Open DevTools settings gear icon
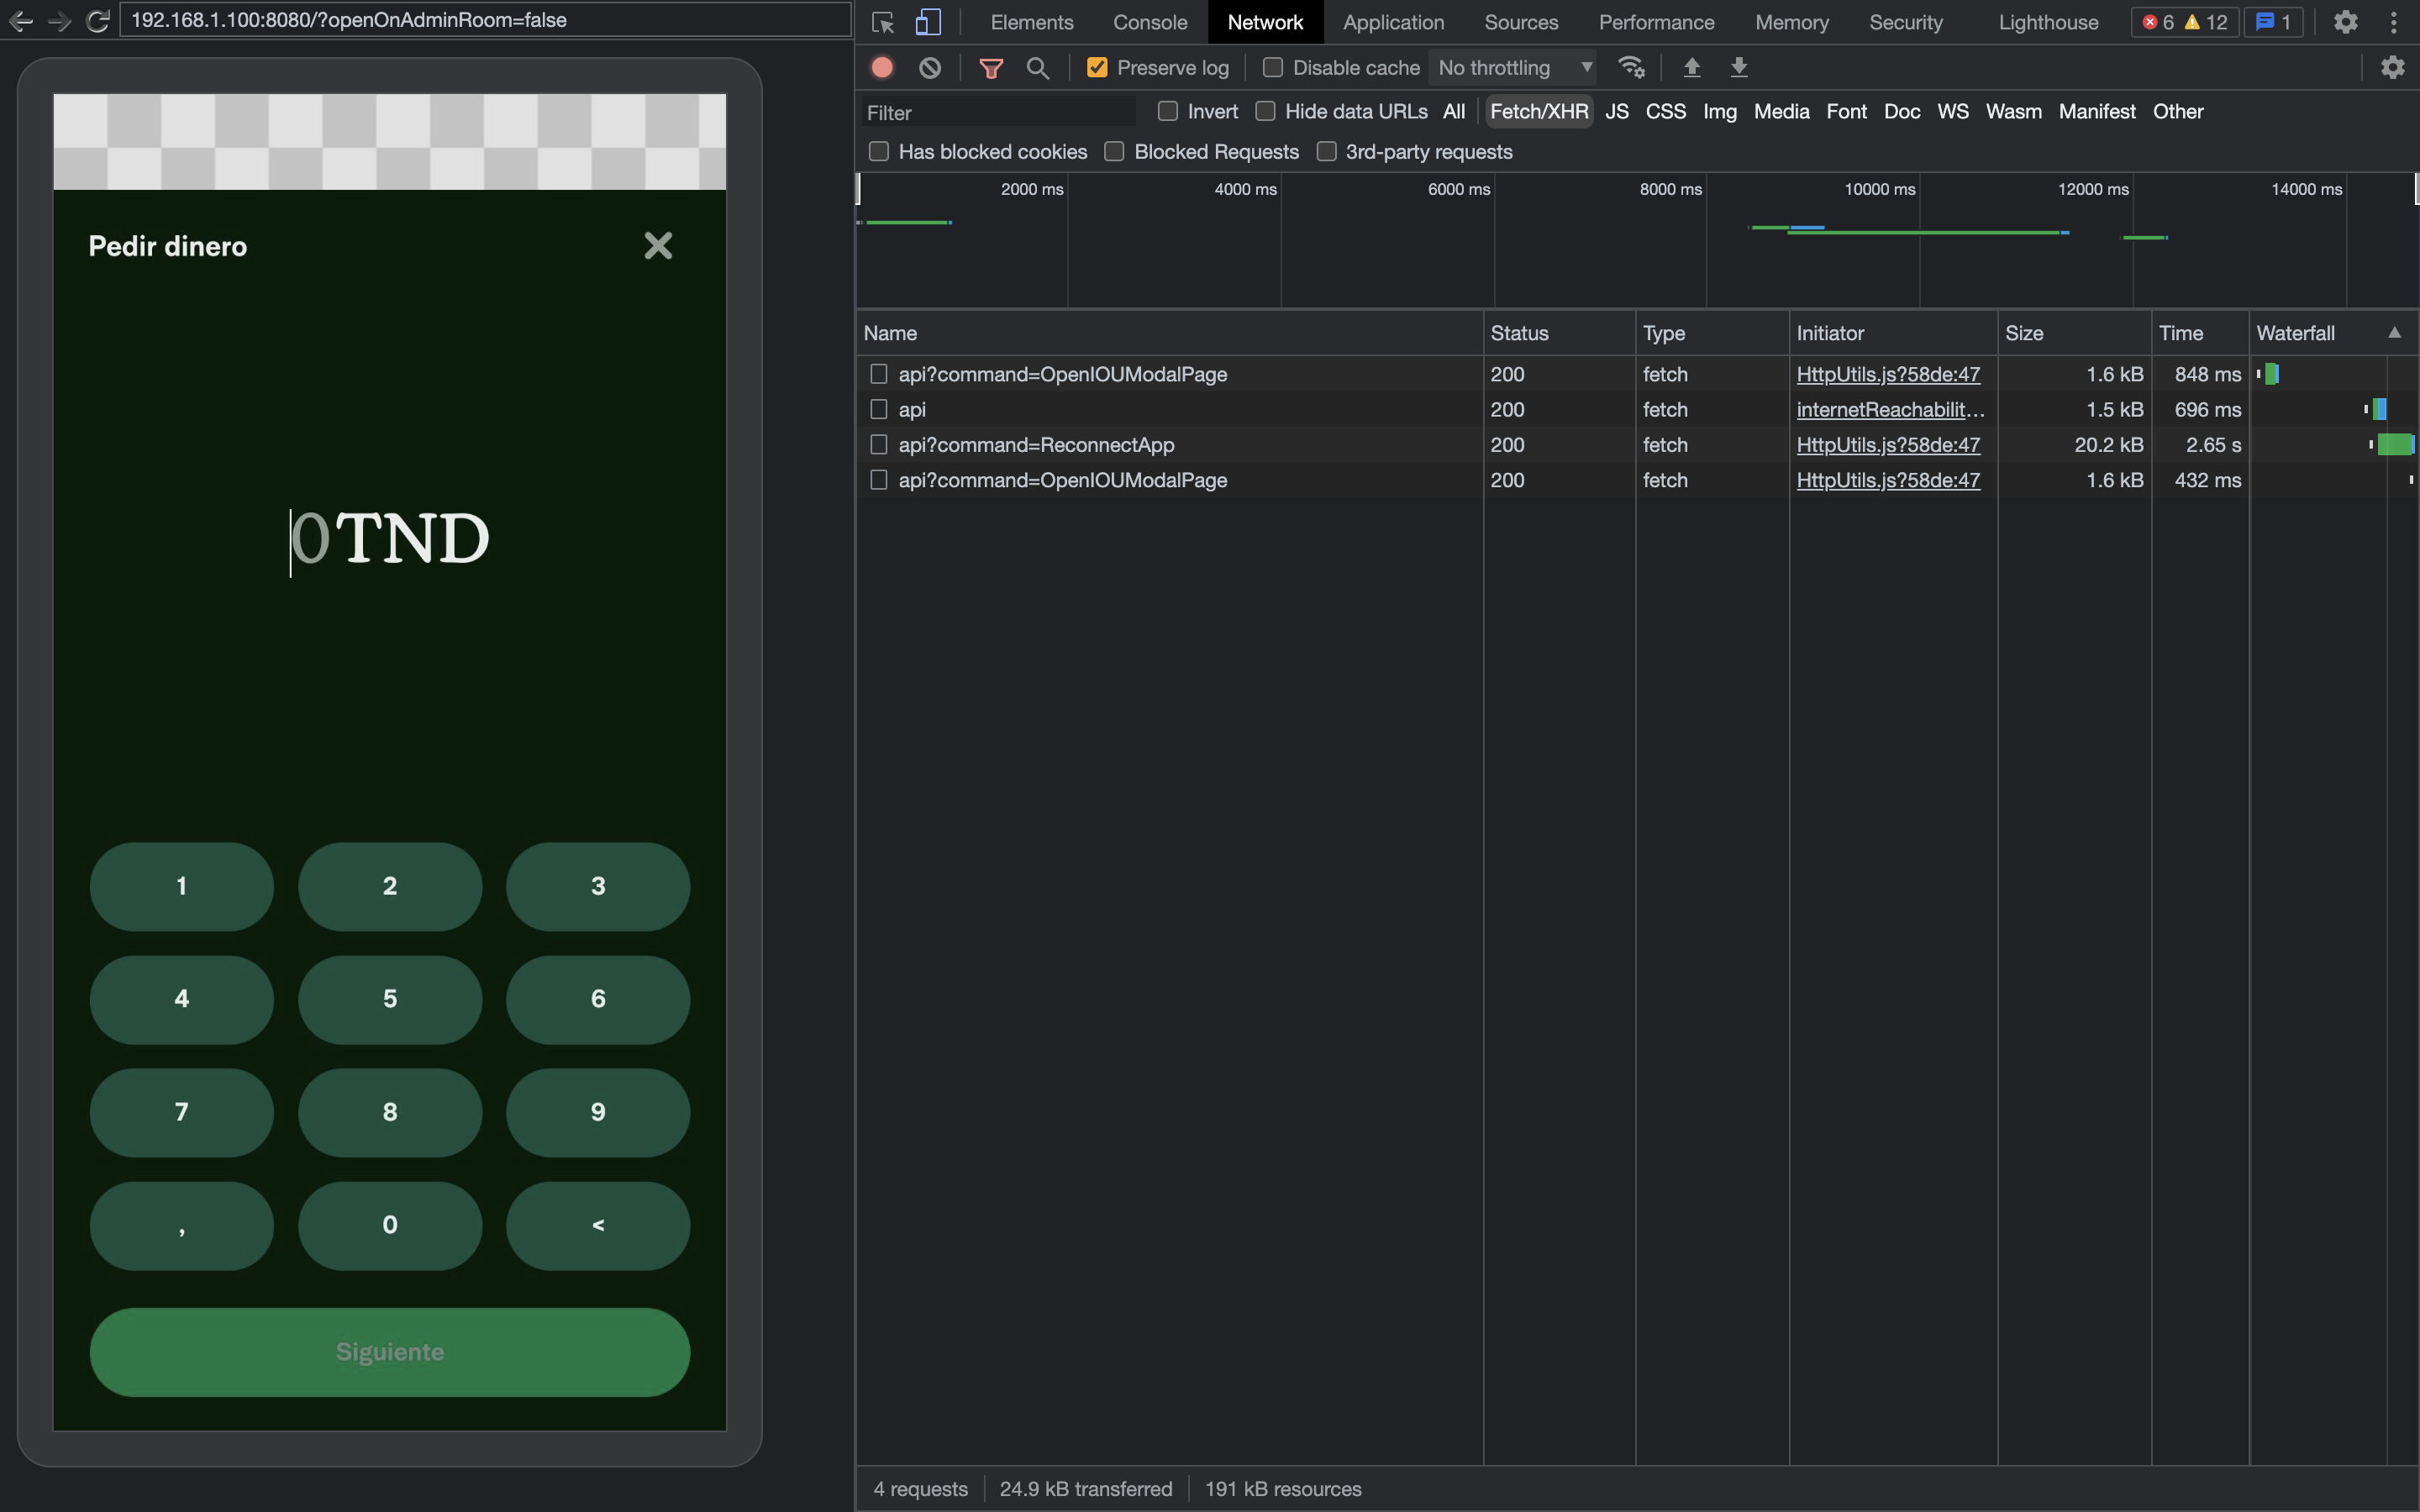This screenshot has width=2420, height=1512. click(2346, 22)
